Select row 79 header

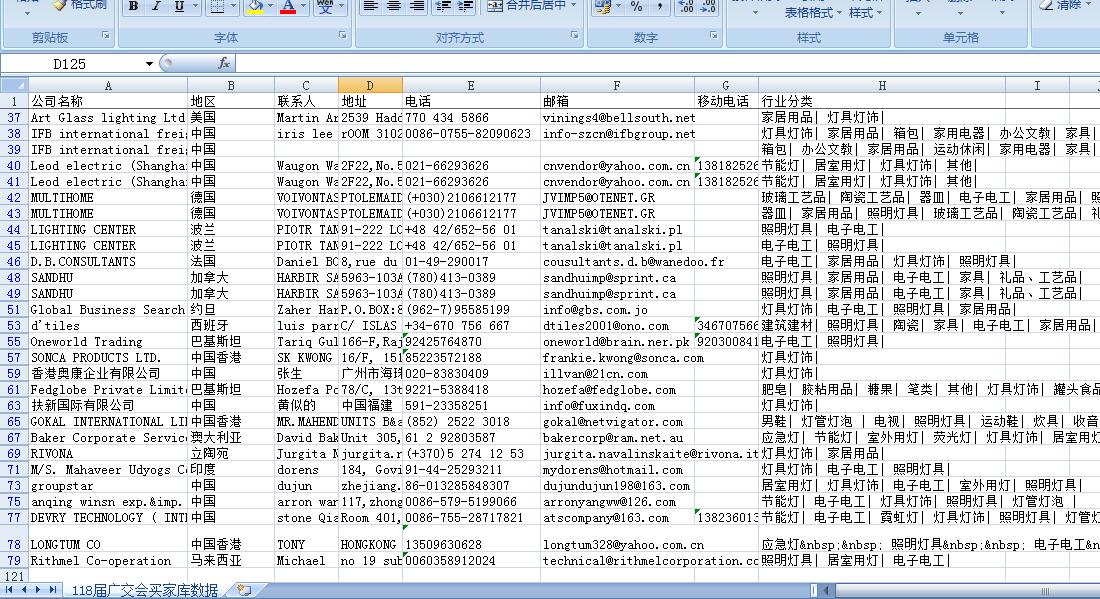[x=13, y=560]
